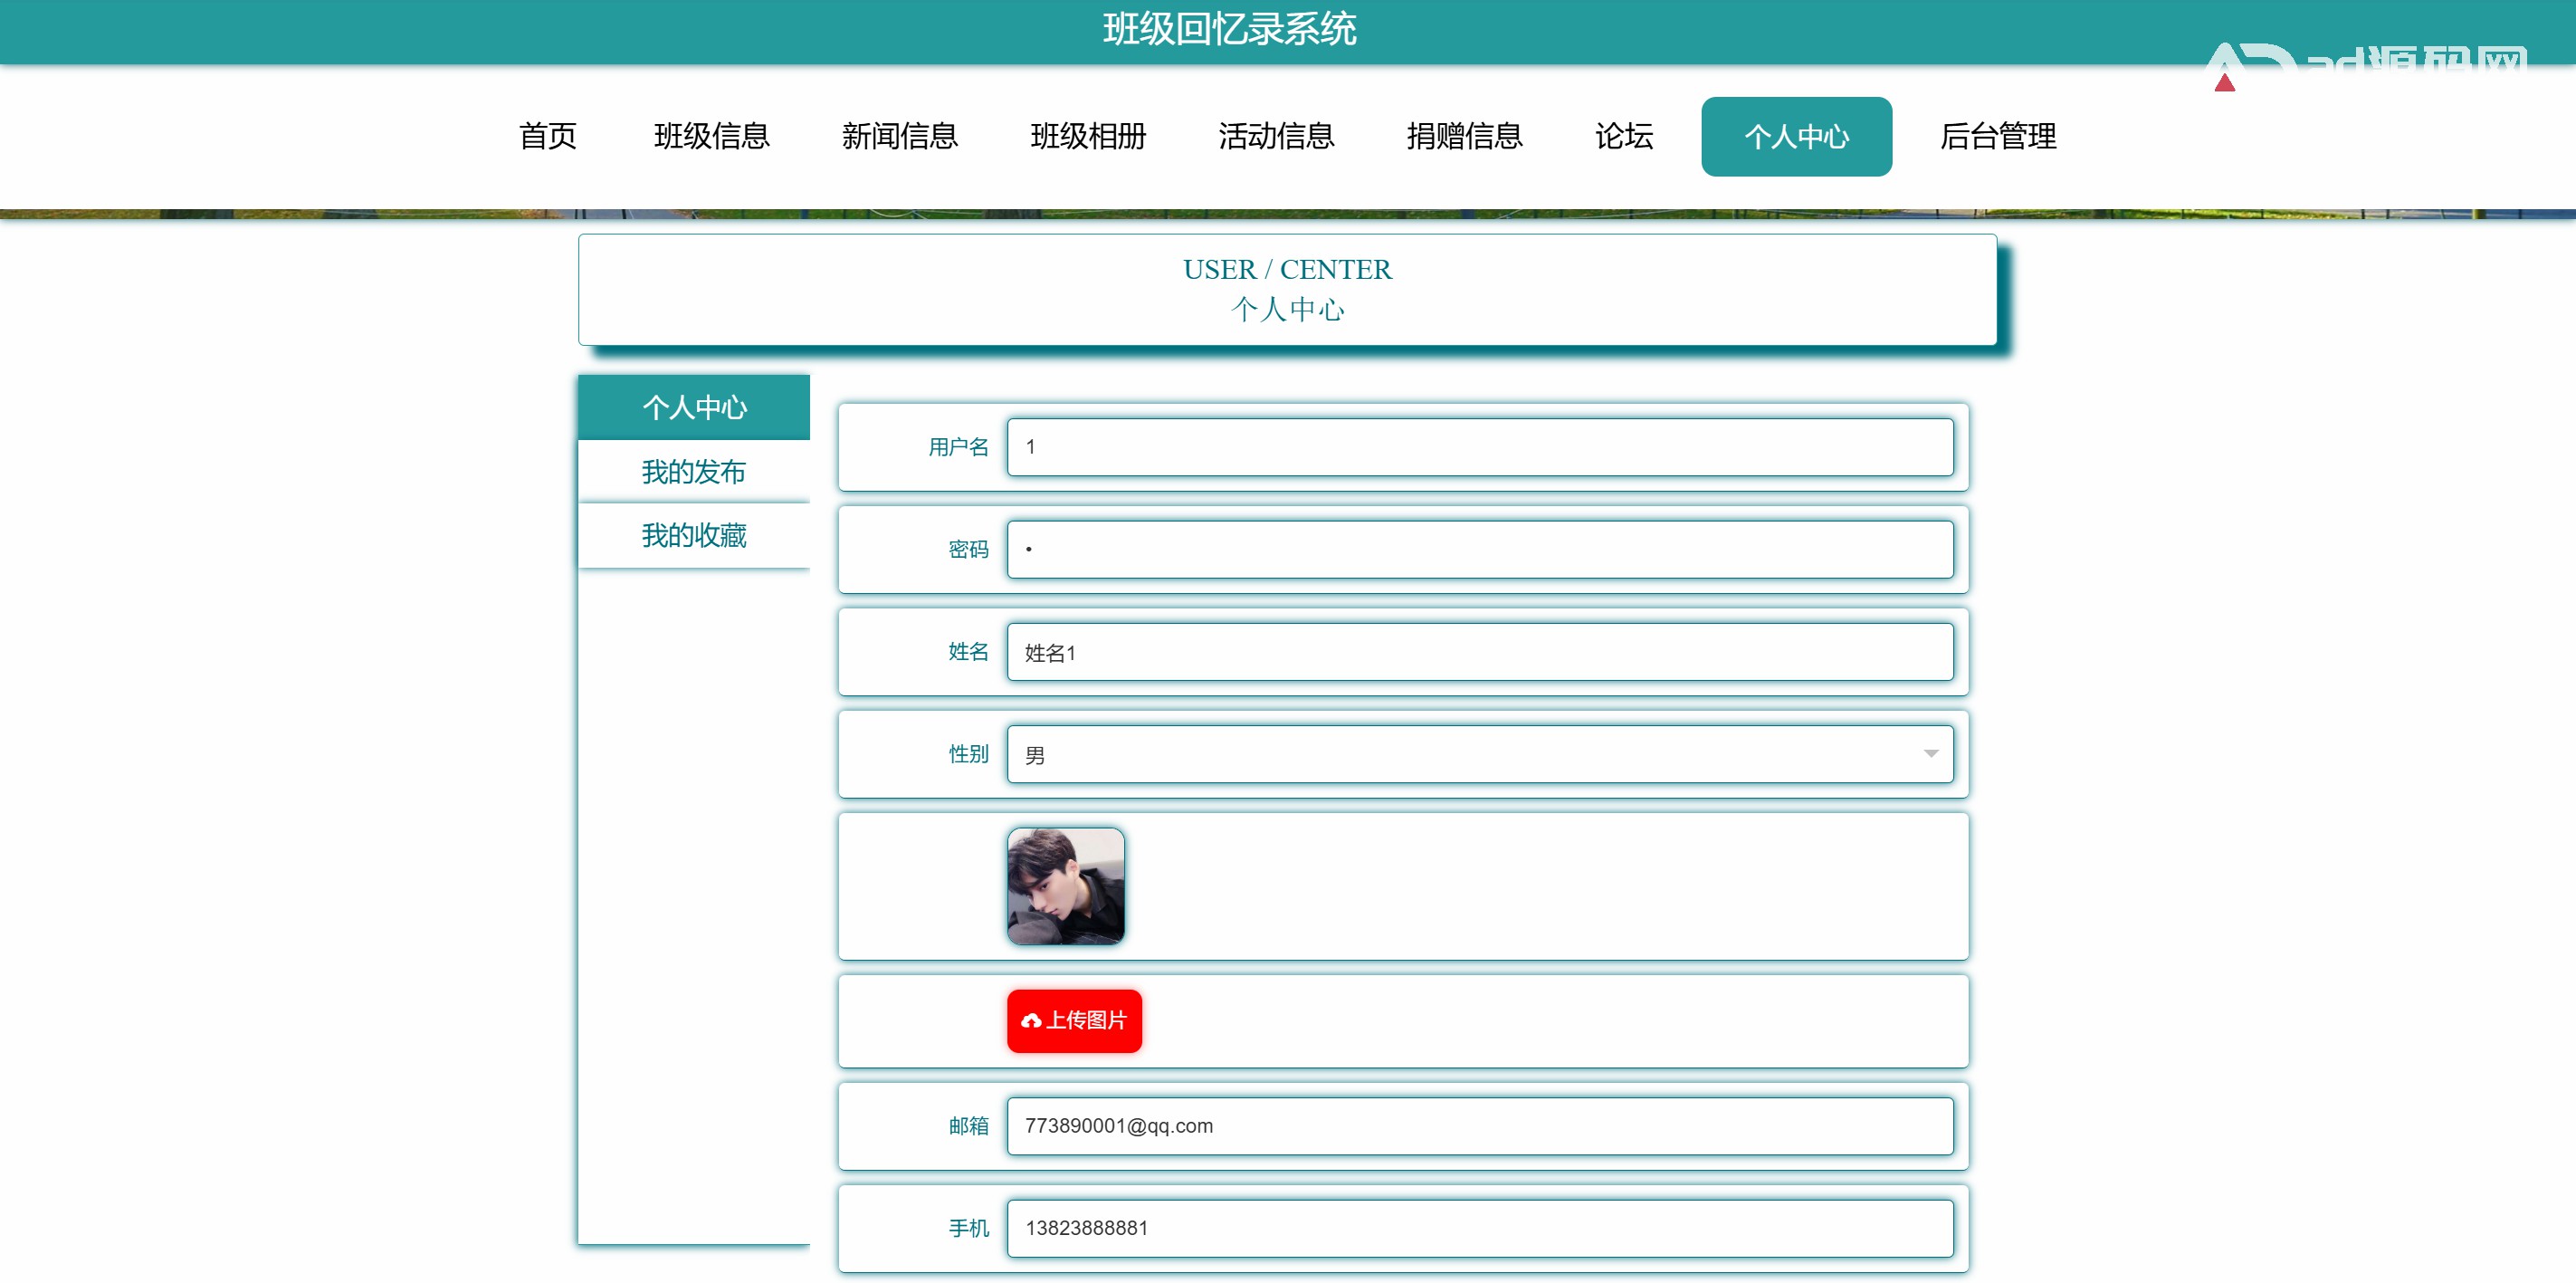
Task: Focus the 邮箱 email input field
Action: point(1478,1126)
